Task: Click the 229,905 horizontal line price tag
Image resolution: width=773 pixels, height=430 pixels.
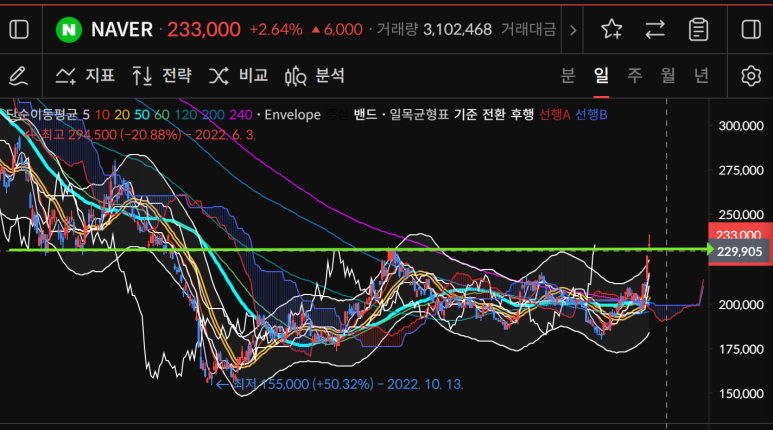Action: coord(739,251)
